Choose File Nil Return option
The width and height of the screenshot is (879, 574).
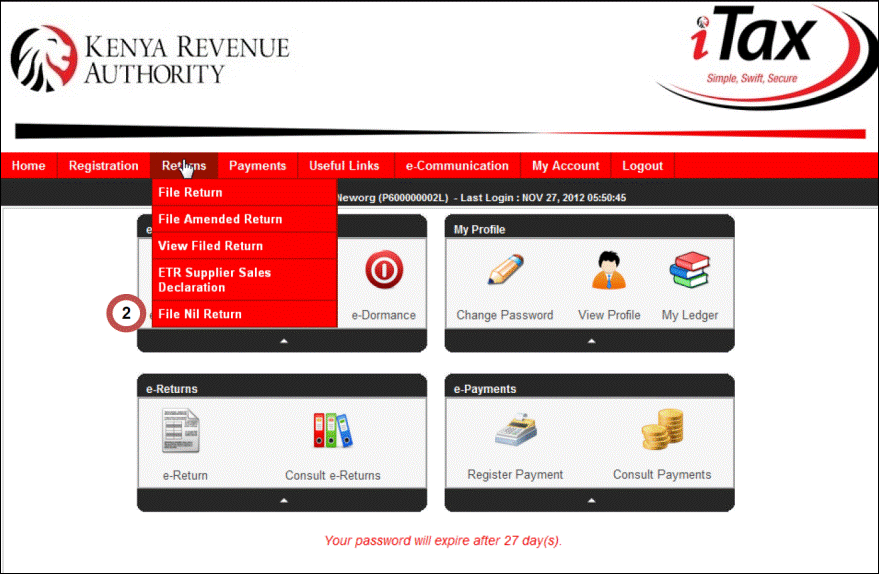(244, 314)
